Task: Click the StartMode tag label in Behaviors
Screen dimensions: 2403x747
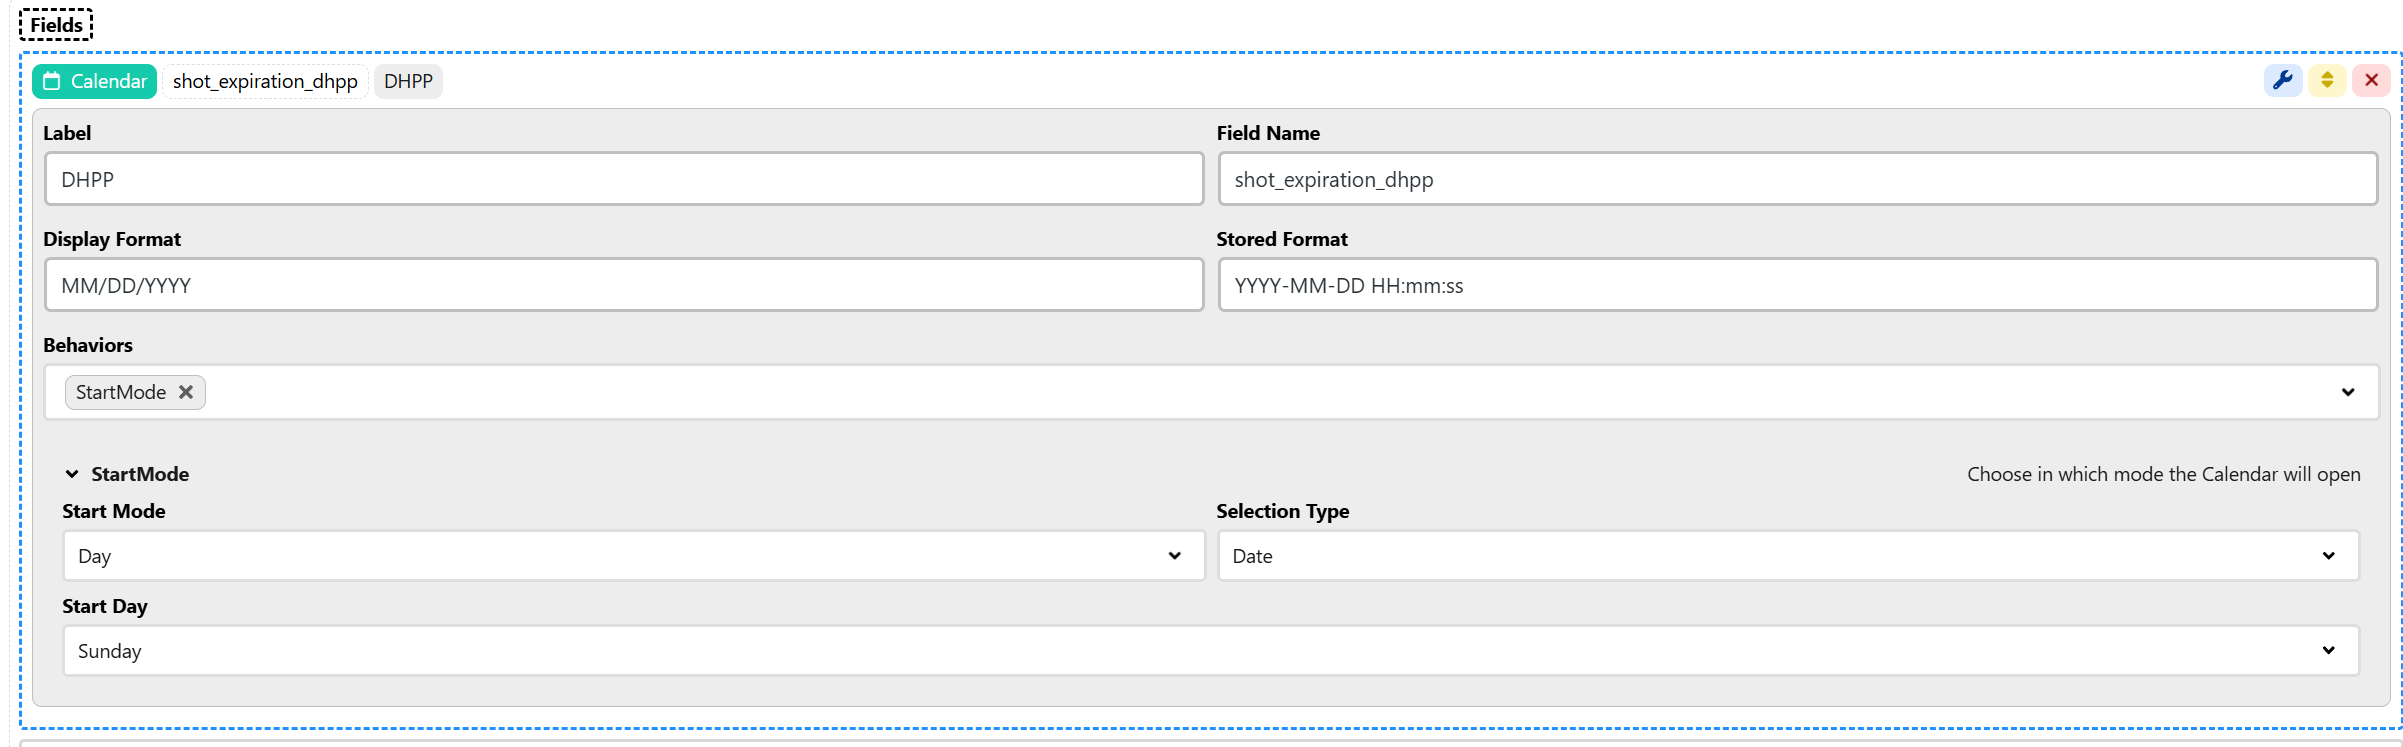Action: tap(121, 392)
